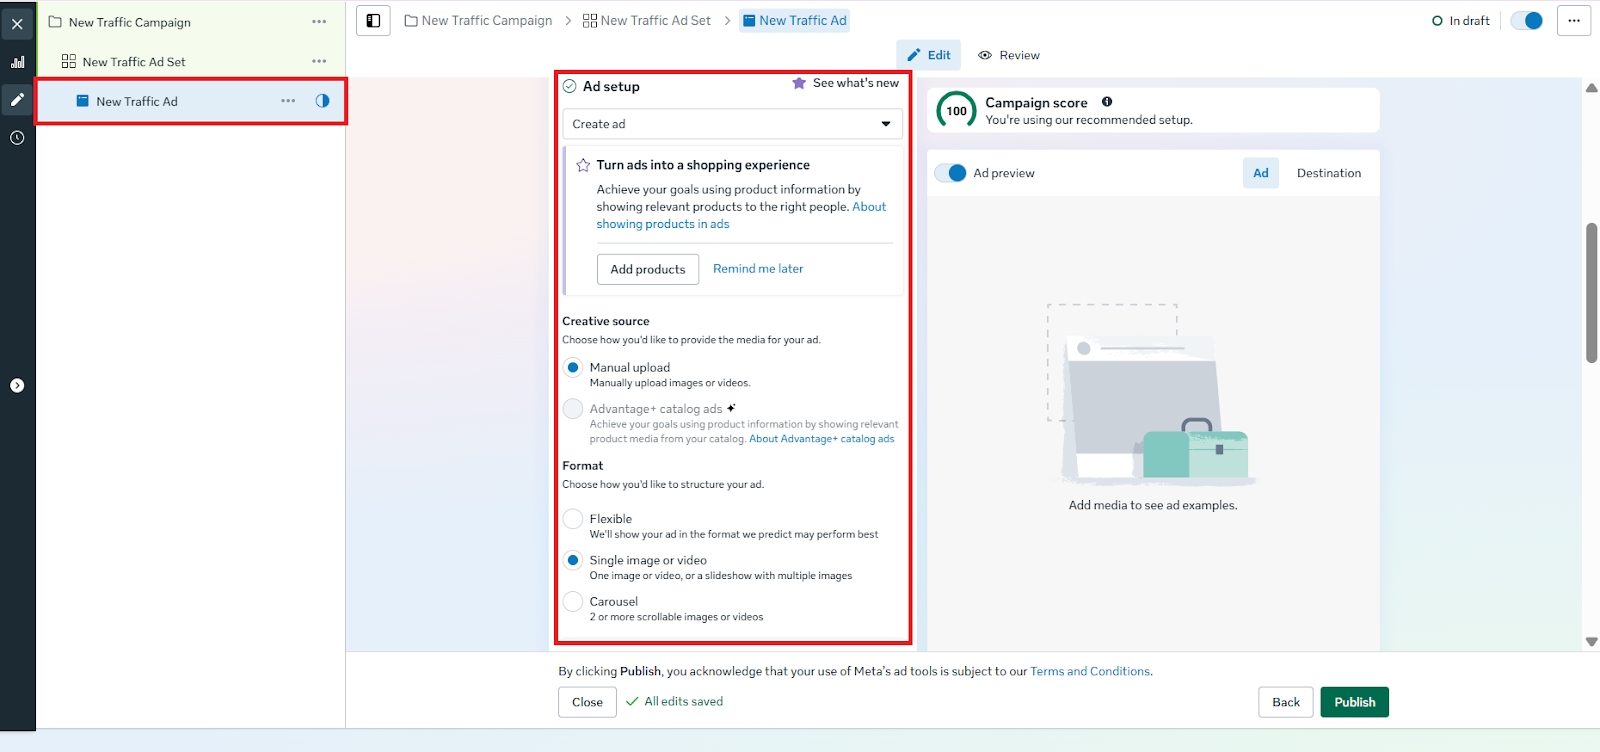The image size is (1600, 752).
Task: Open the bar chart insights icon
Action: pos(17,62)
